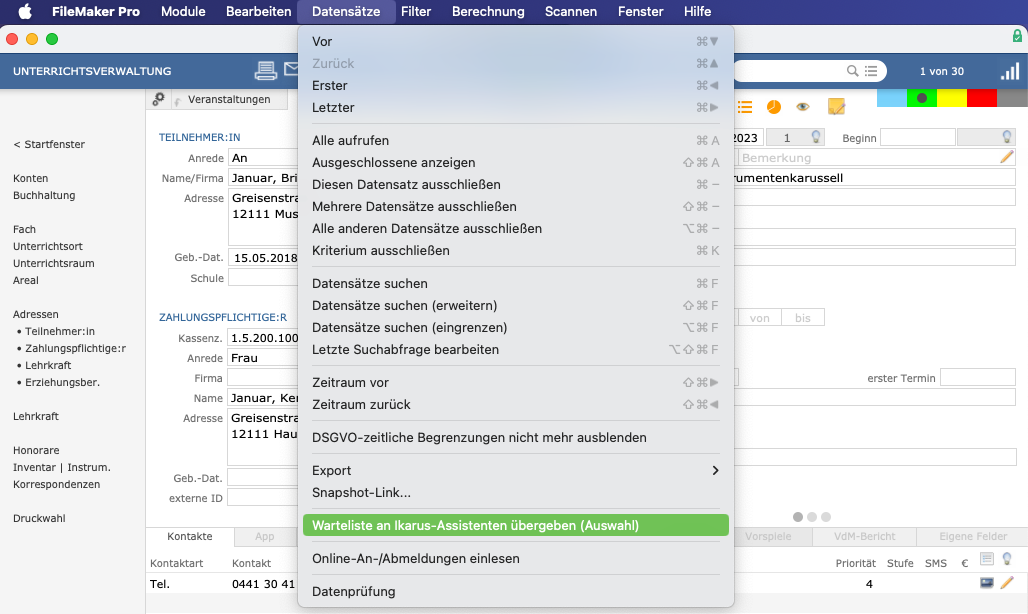Click the Geb.-Dat. field 15.05.2018
The width and height of the screenshot is (1028, 614).
(263, 258)
